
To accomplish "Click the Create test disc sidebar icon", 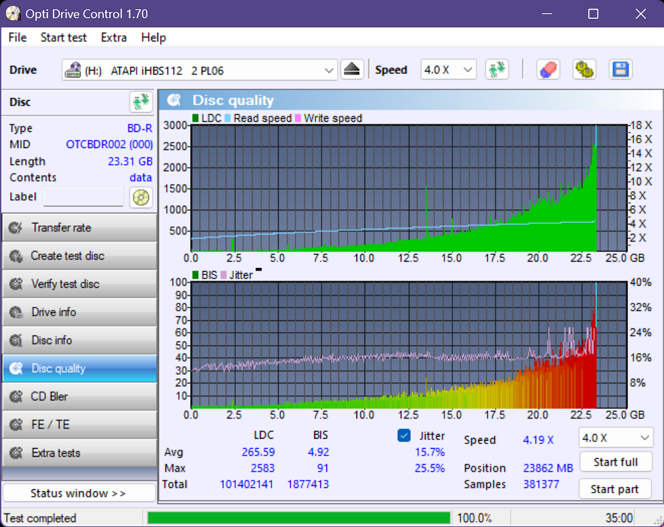I will [16, 256].
